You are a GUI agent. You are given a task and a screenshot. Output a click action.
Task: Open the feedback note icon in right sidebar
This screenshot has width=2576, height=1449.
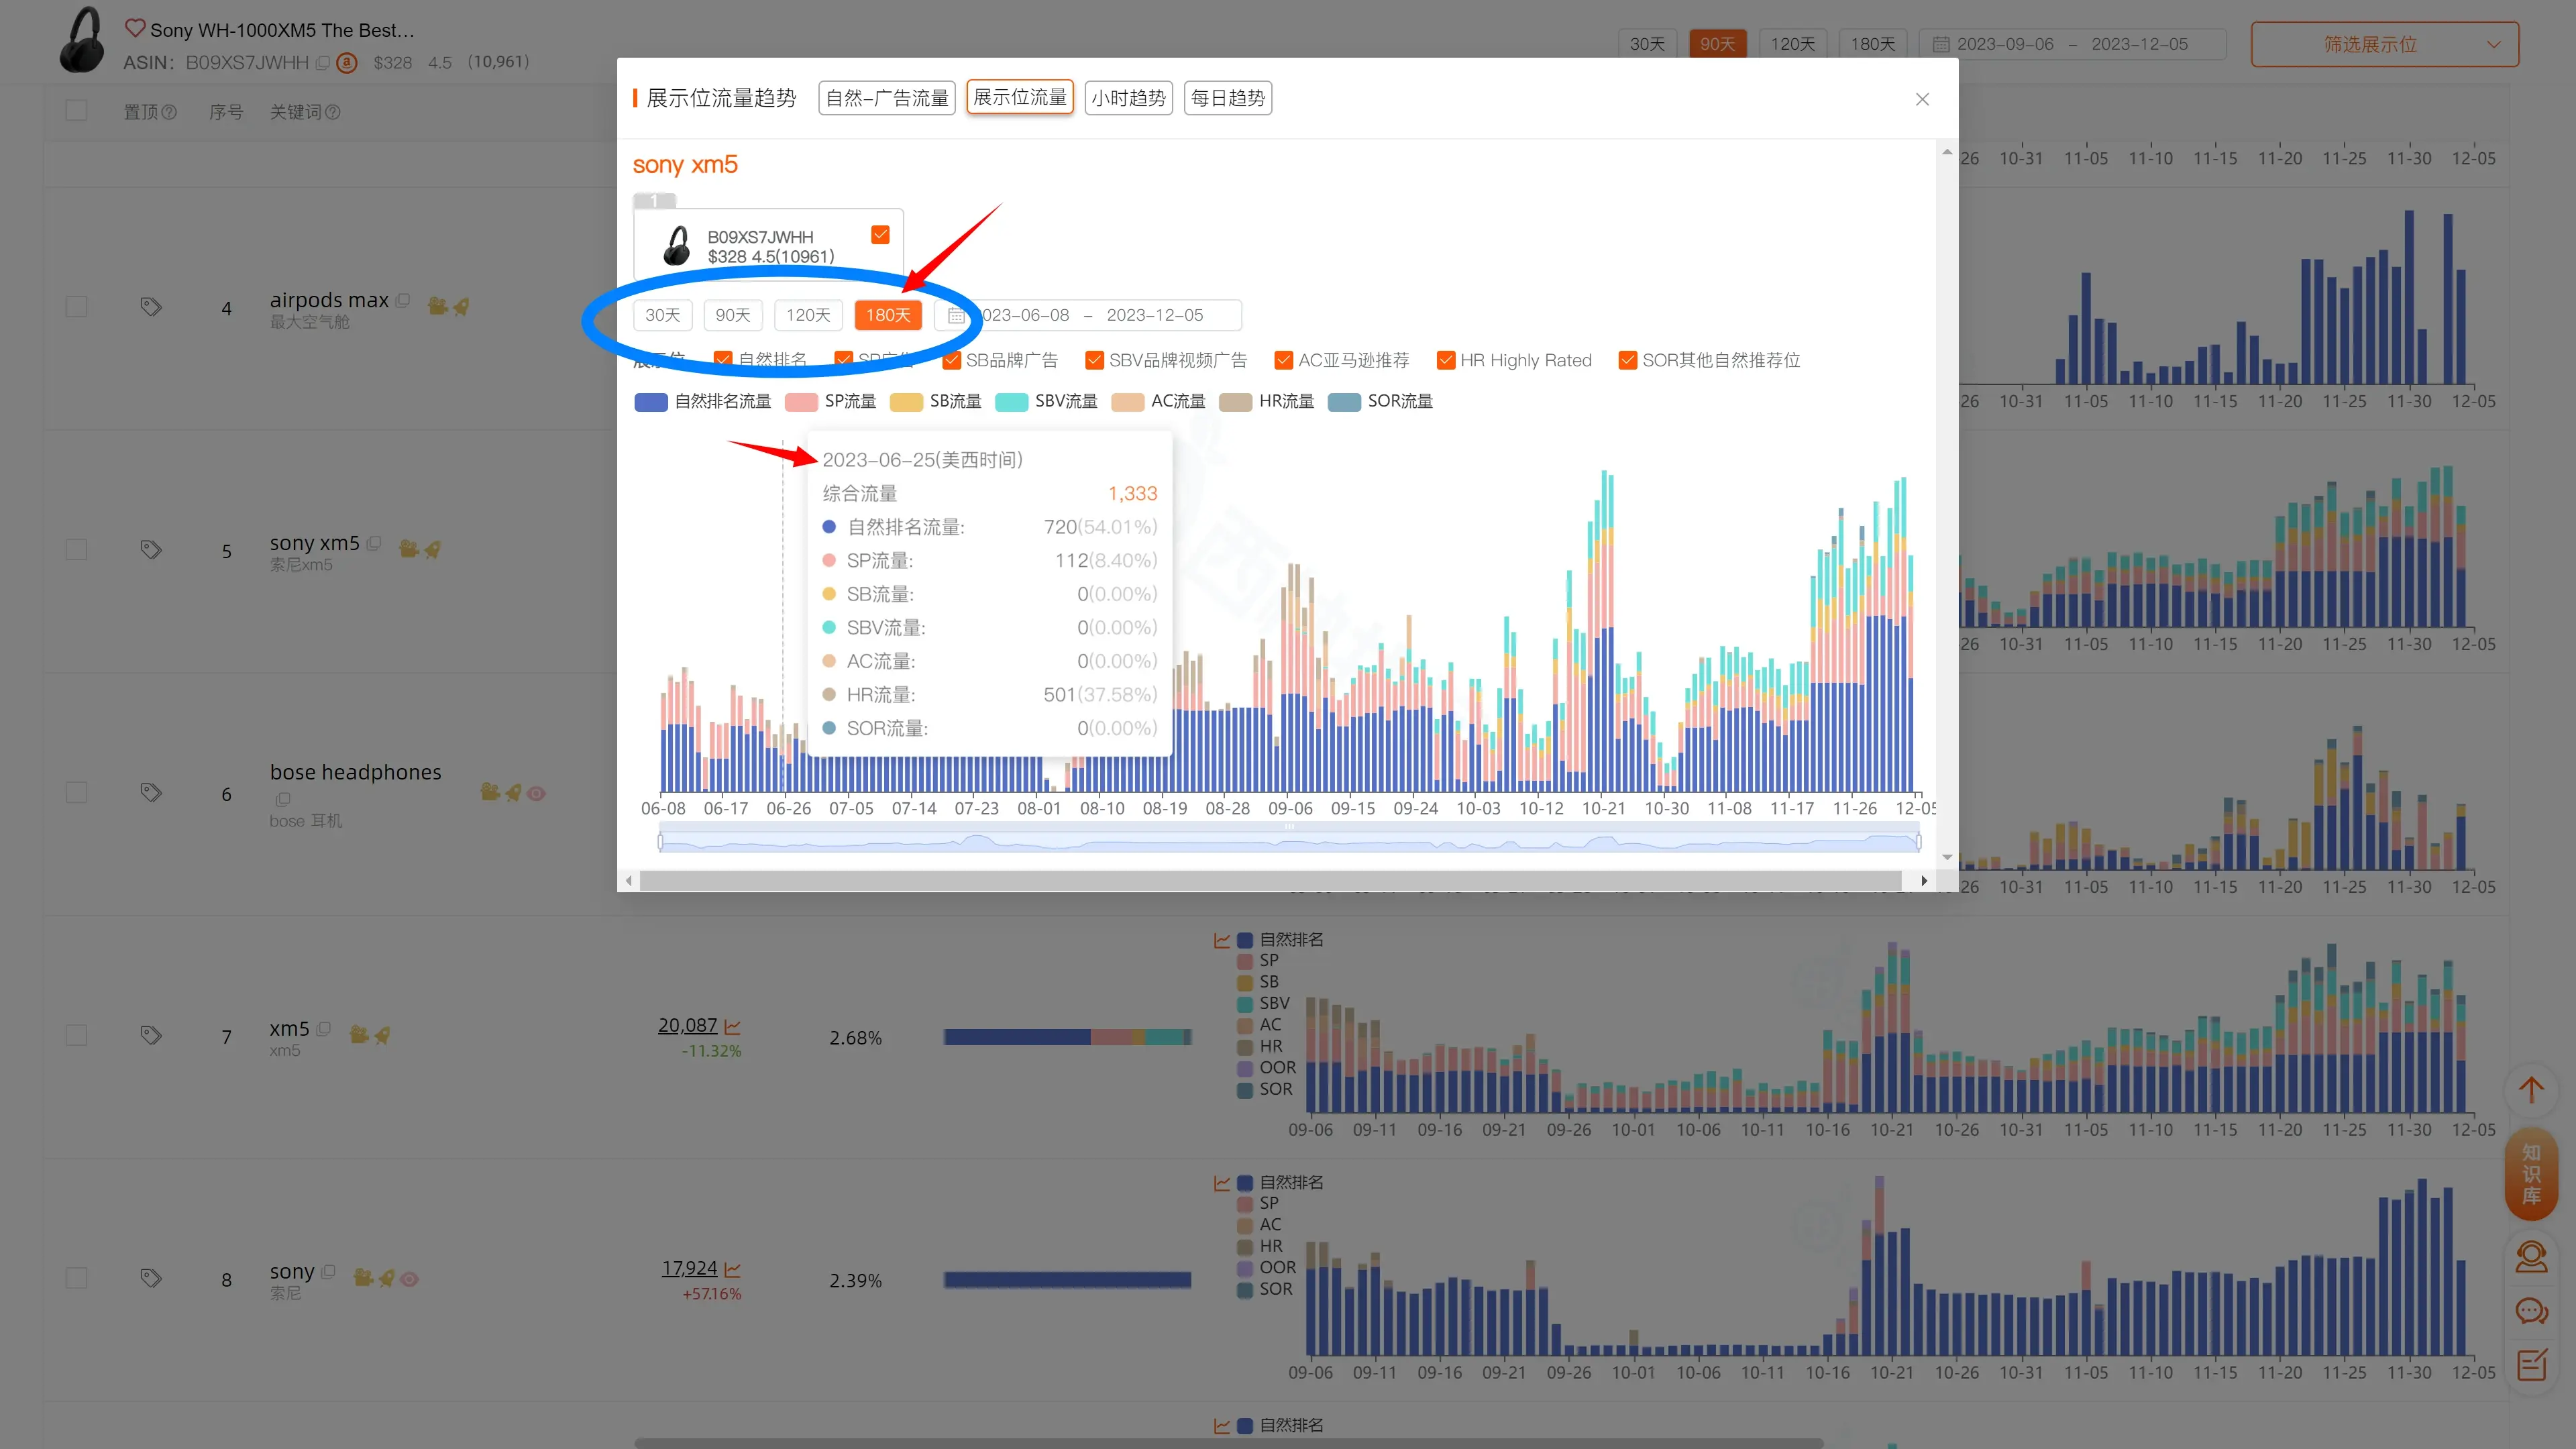(x=2531, y=1364)
